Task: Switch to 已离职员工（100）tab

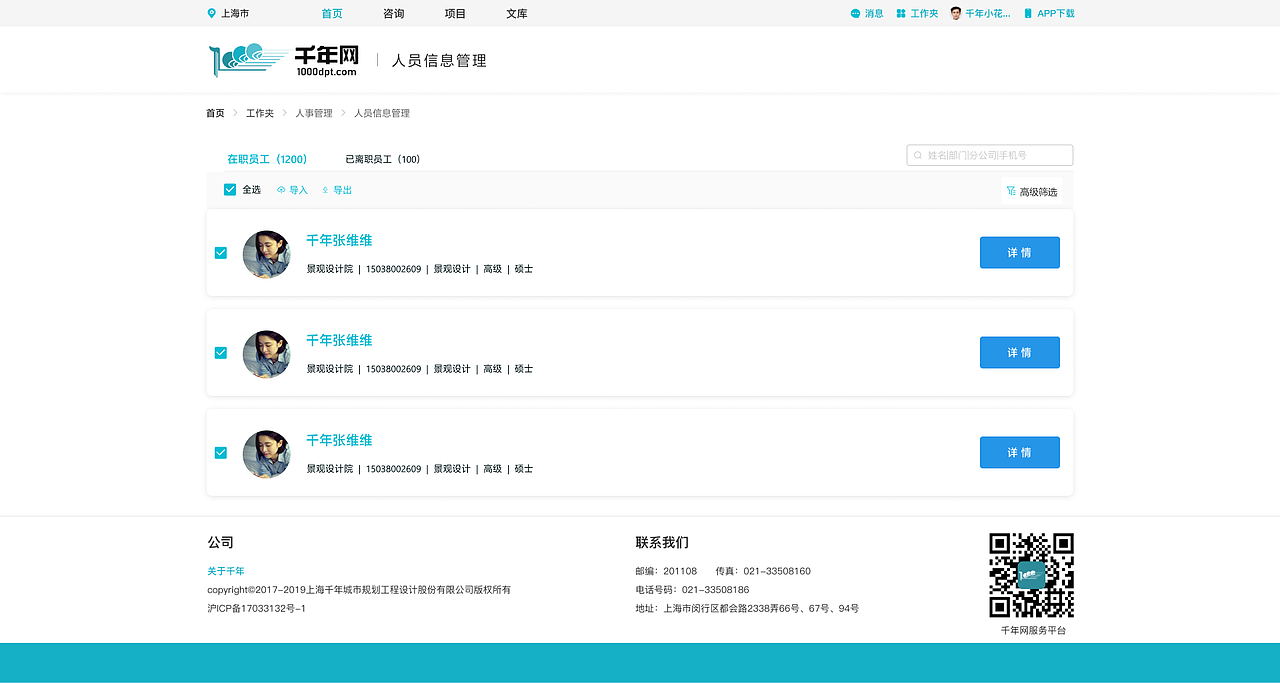Action: click(x=383, y=159)
